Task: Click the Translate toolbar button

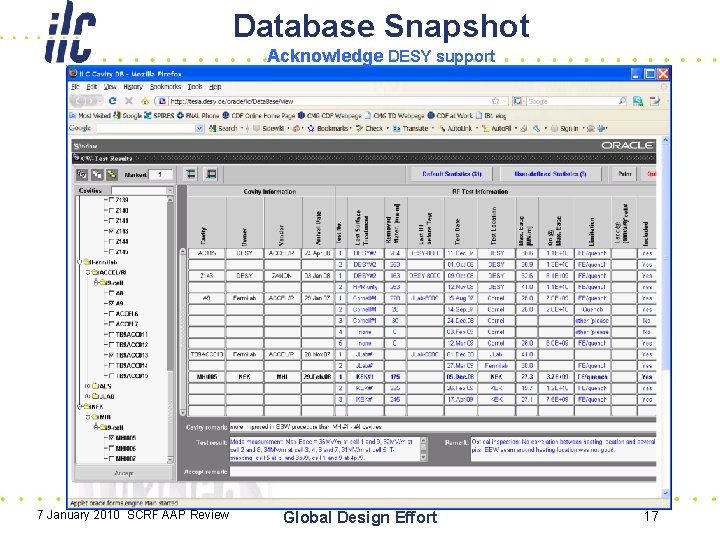Action: [x=411, y=129]
